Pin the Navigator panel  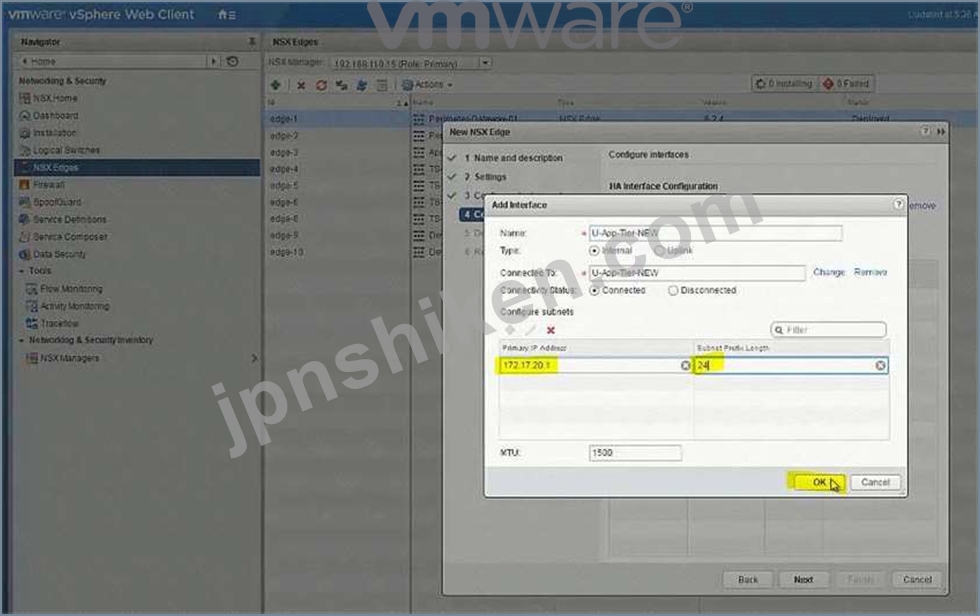[x=252, y=41]
